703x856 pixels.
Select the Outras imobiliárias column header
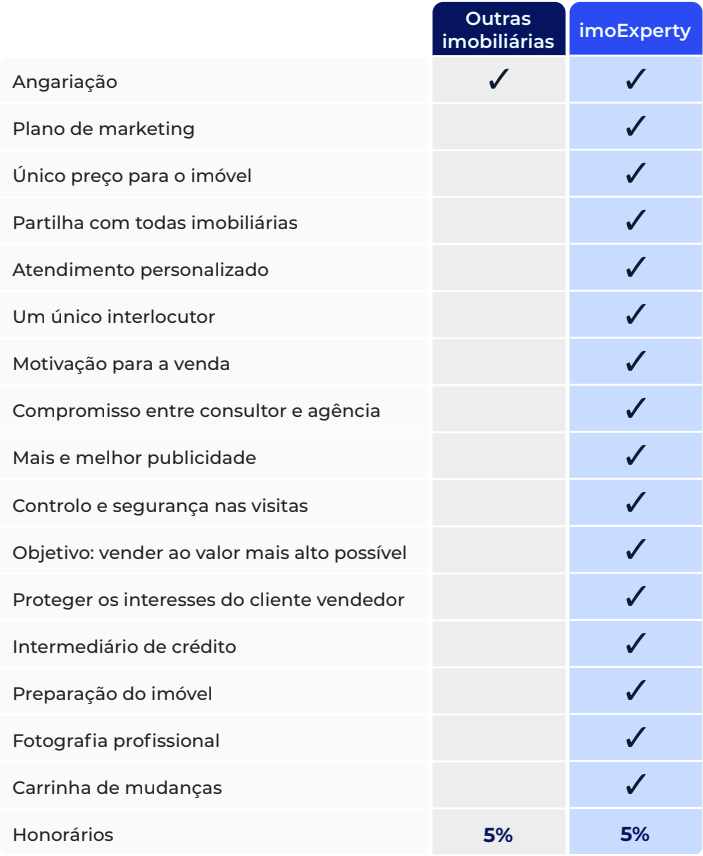click(x=498, y=30)
